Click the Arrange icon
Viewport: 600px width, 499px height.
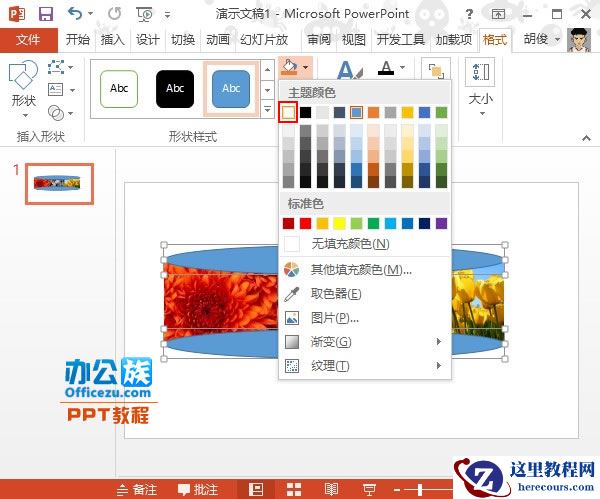click(x=436, y=71)
